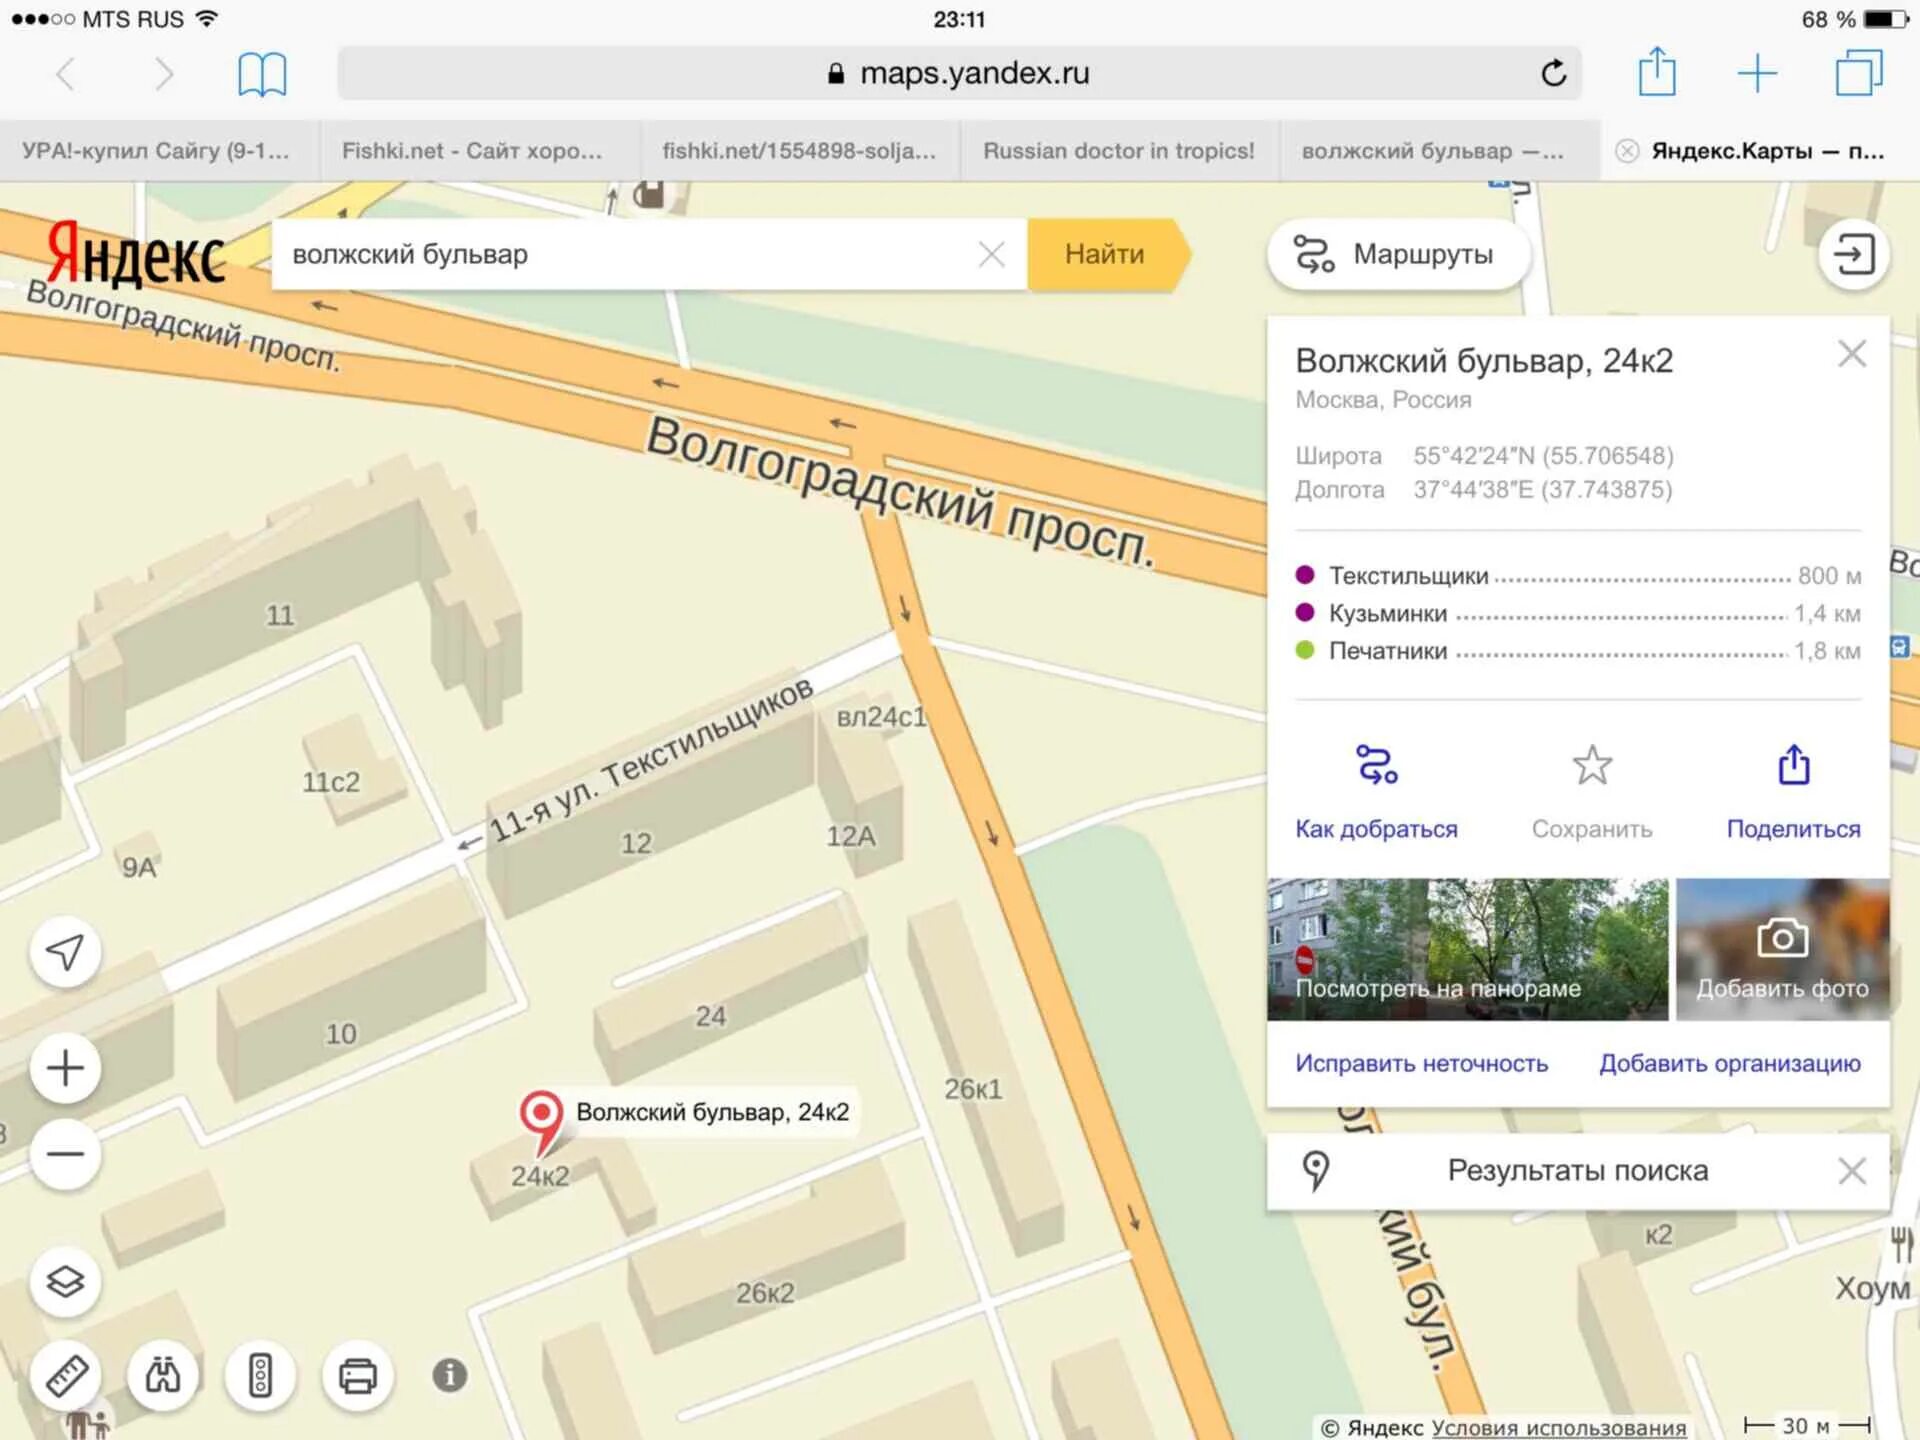
Task: Switch to волжский бульвар tab
Action: tap(1440, 151)
